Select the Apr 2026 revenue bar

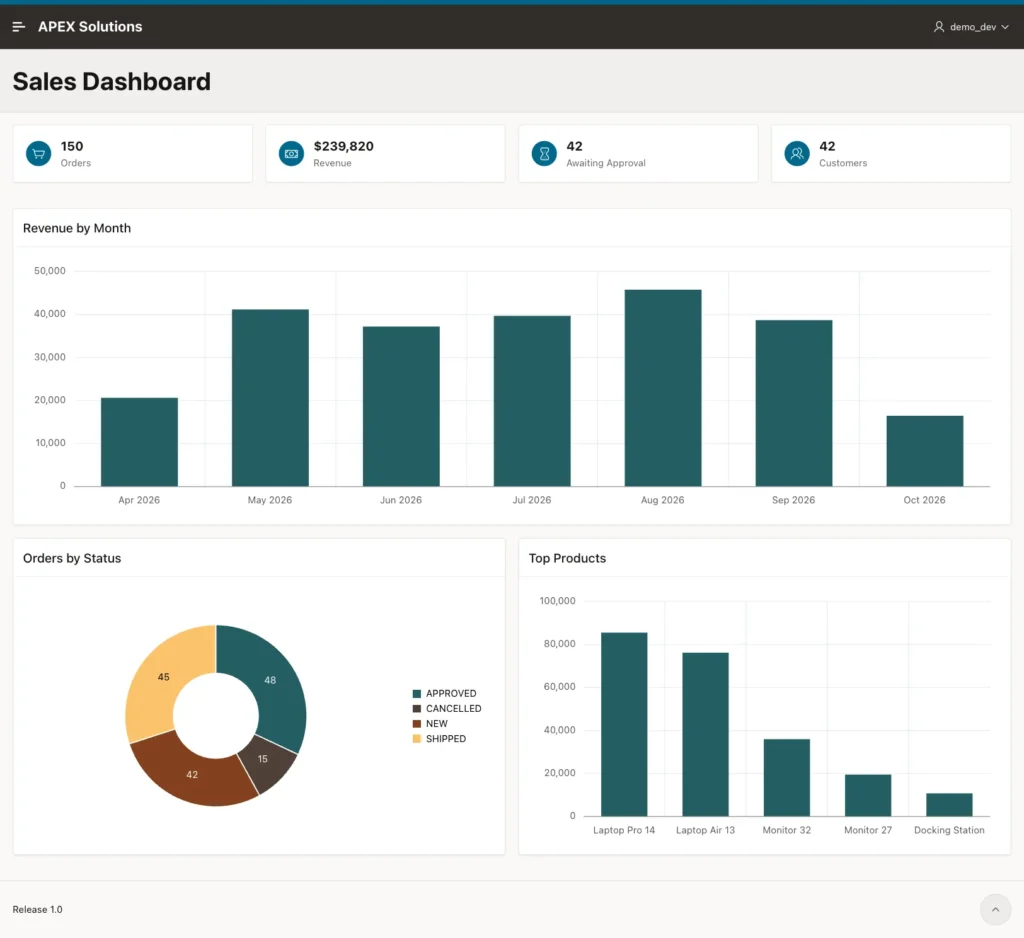coord(139,442)
